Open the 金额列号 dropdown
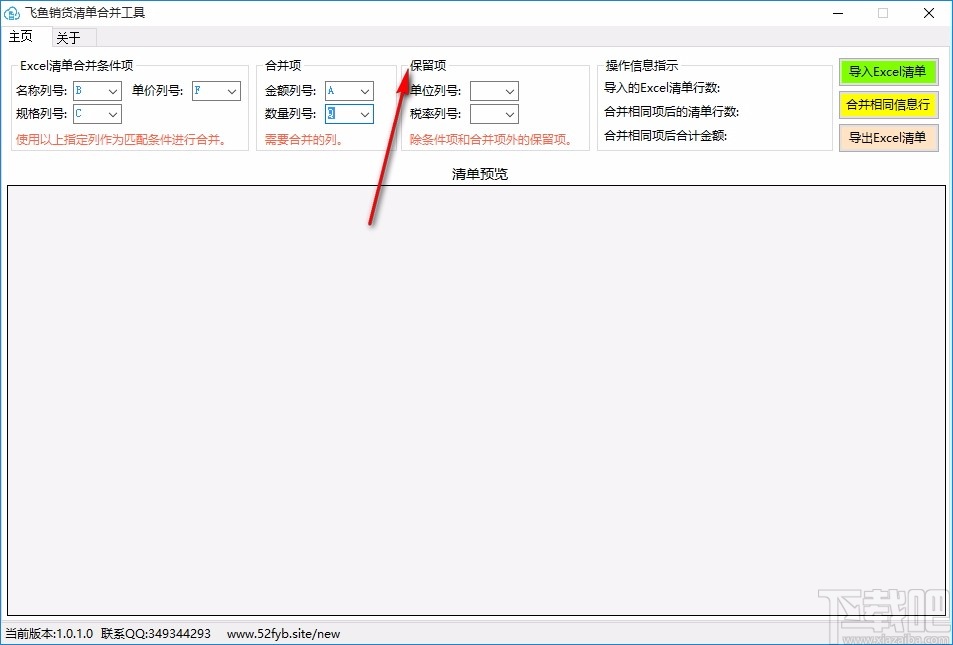 tap(364, 90)
